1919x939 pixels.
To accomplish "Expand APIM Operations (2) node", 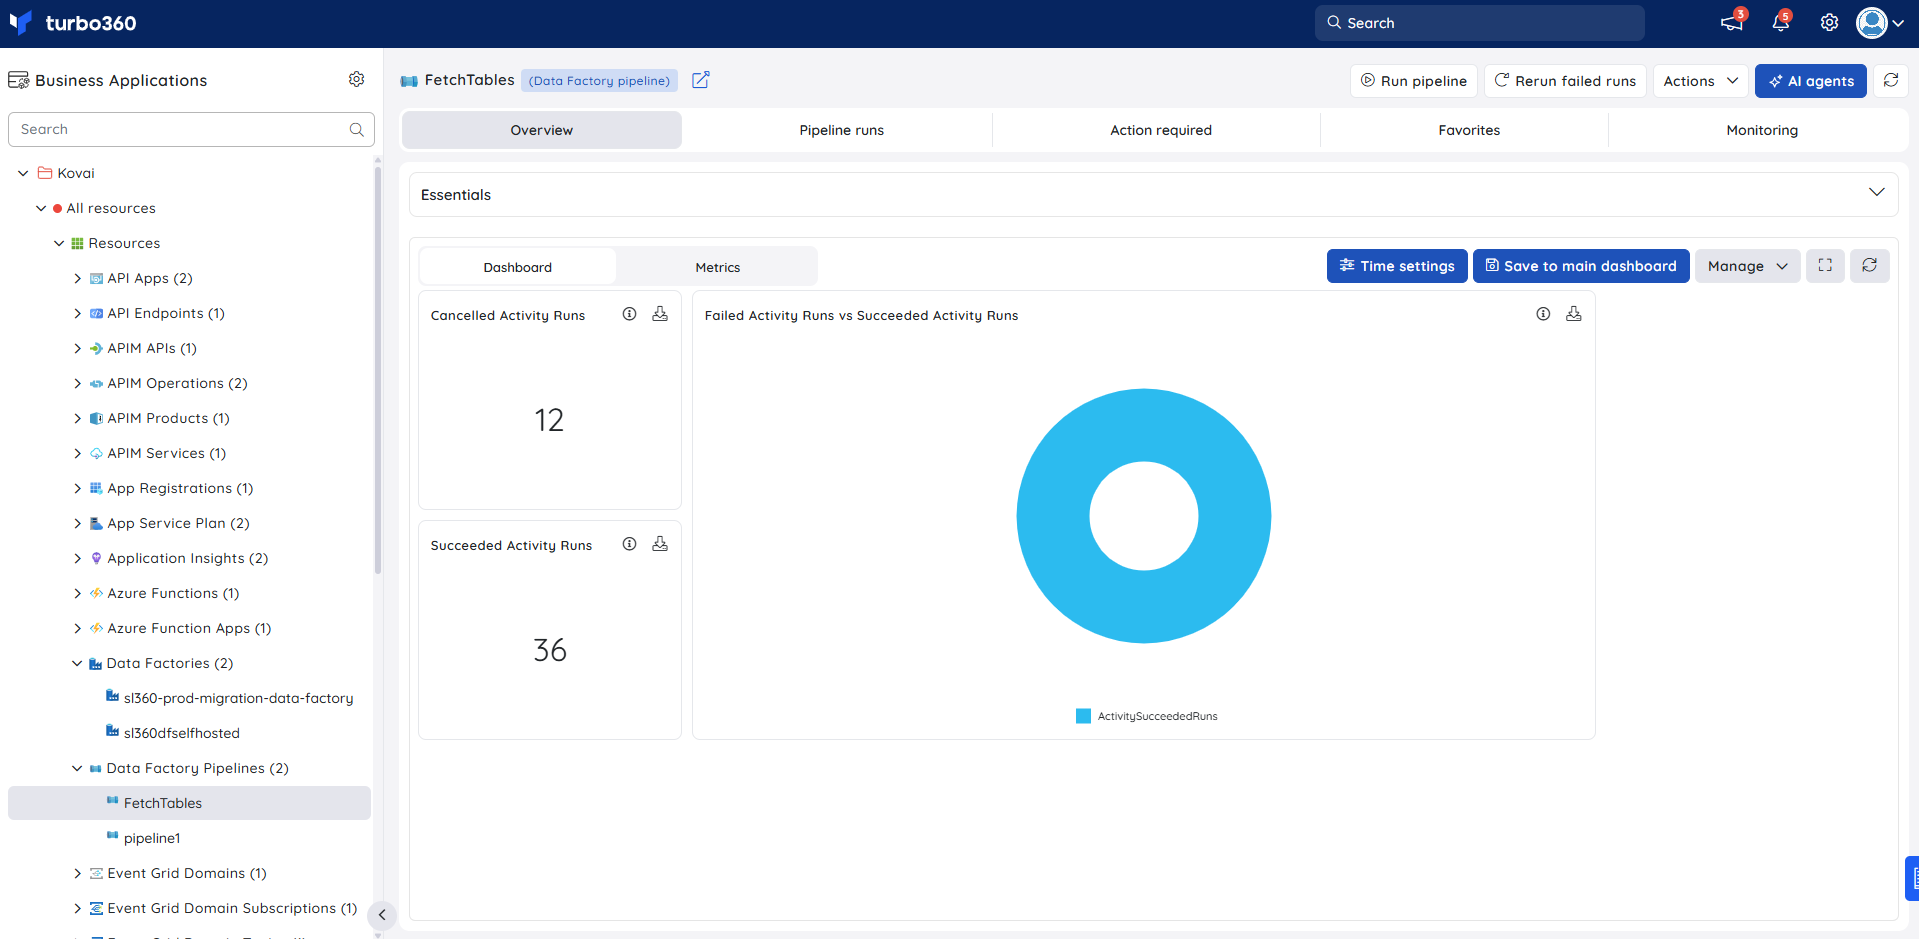I will pos(78,383).
